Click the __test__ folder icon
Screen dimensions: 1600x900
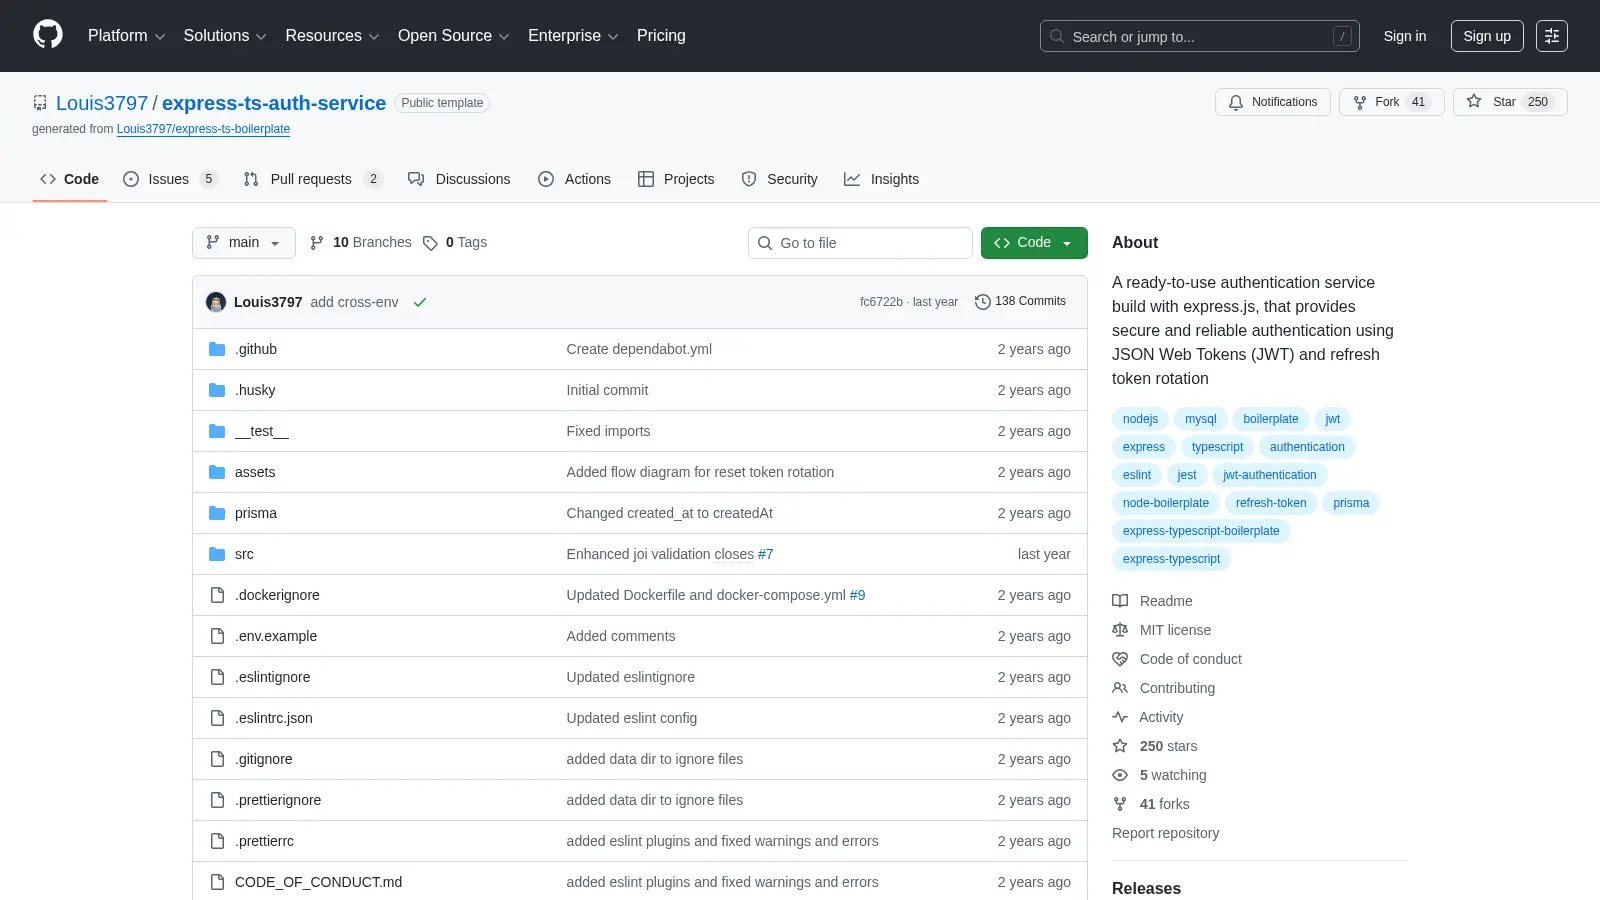point(217,431)
